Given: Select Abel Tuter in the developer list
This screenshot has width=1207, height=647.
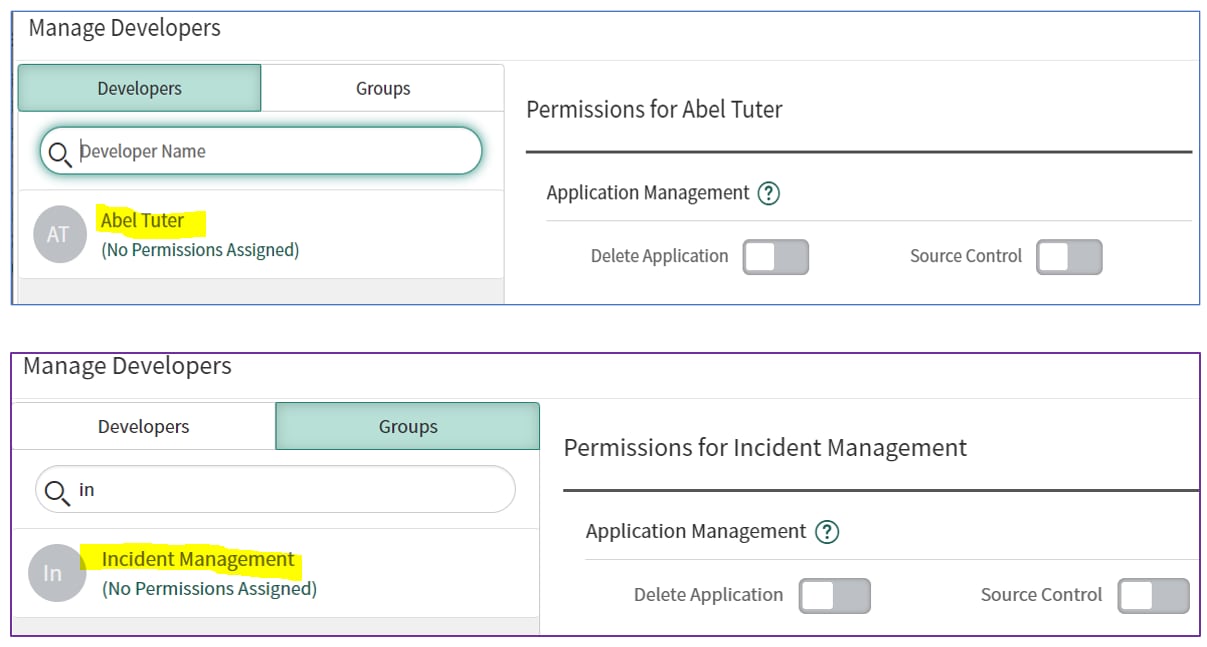Looking at the screenshot, I should 143,220.
